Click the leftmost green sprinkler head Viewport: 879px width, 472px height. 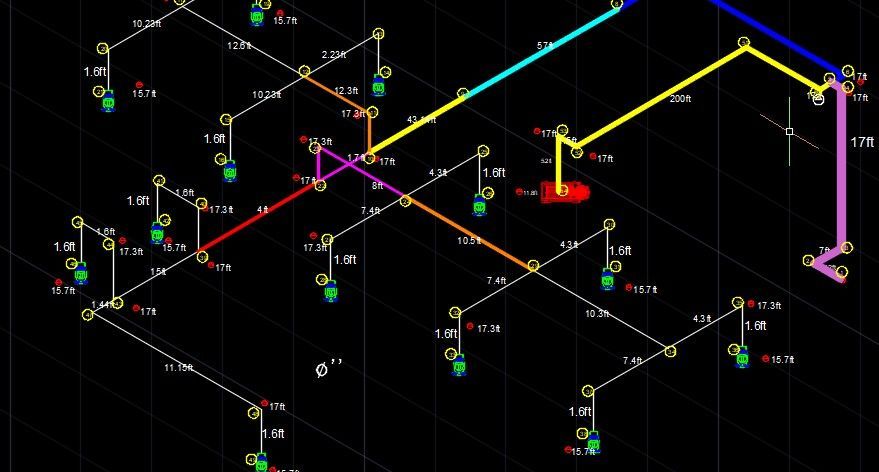(x=82, y=272)
